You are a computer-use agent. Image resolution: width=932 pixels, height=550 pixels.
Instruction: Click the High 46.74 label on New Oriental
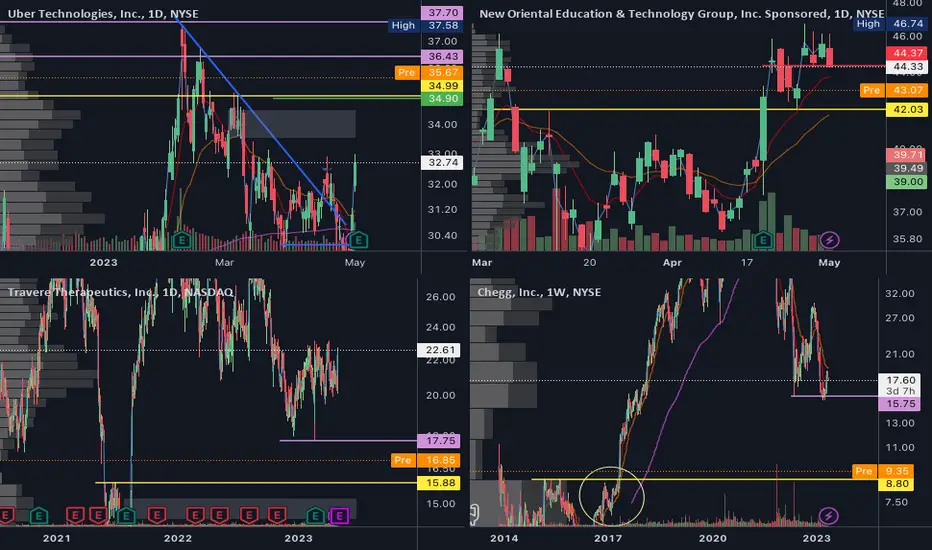coord(890,24)
